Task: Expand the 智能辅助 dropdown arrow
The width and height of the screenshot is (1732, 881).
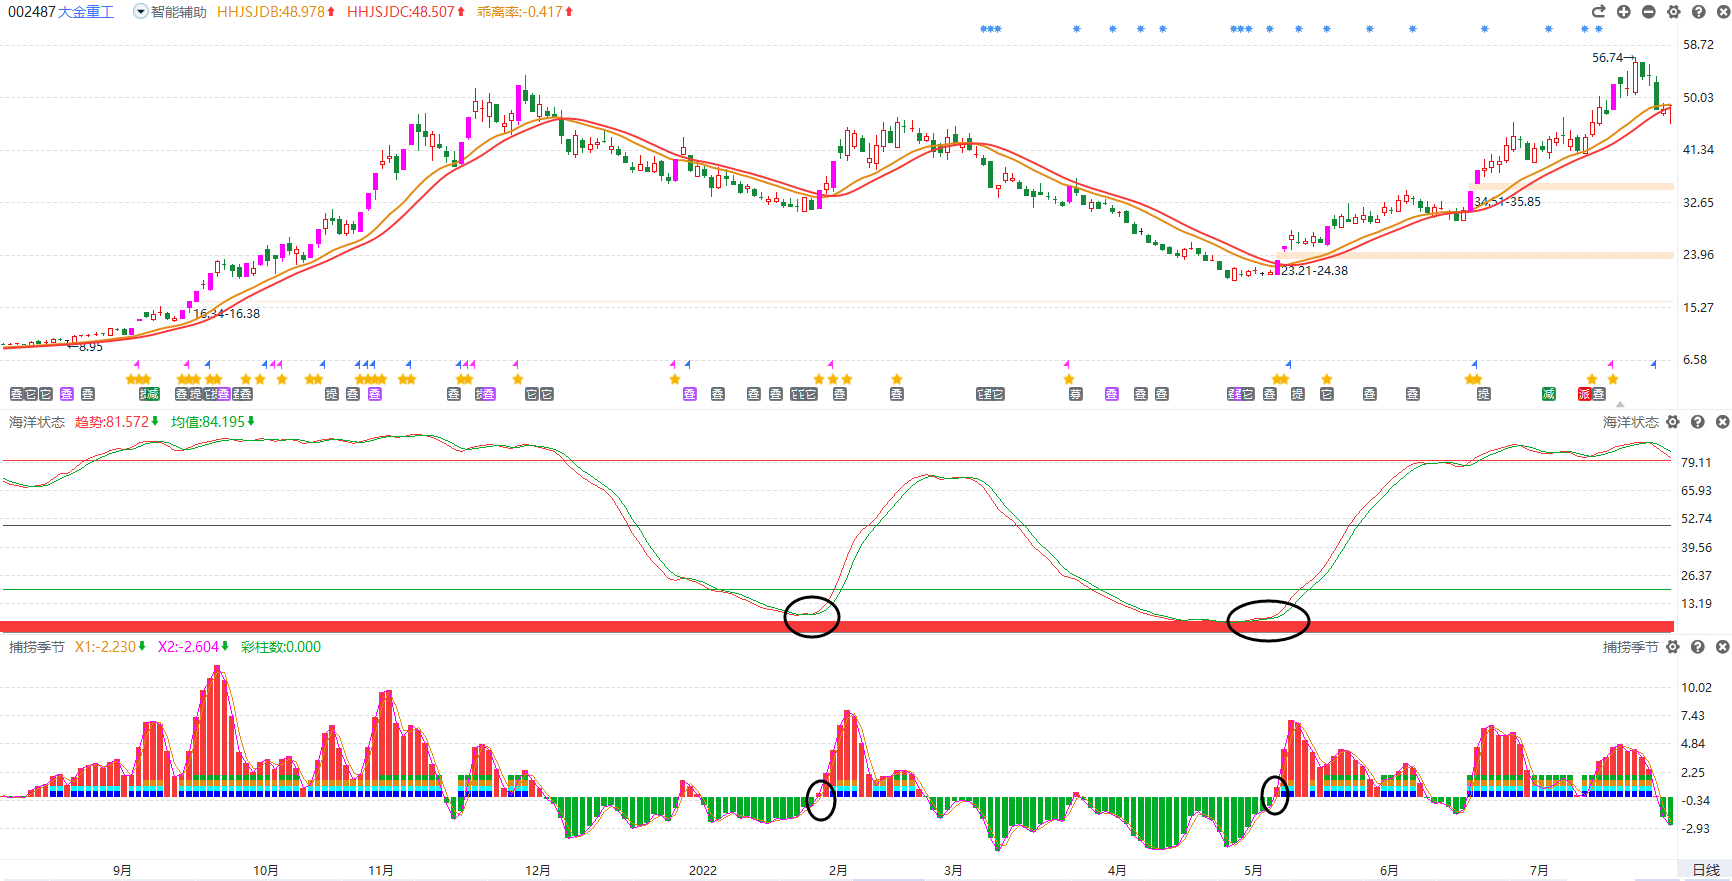Action: tap(140, 12)
